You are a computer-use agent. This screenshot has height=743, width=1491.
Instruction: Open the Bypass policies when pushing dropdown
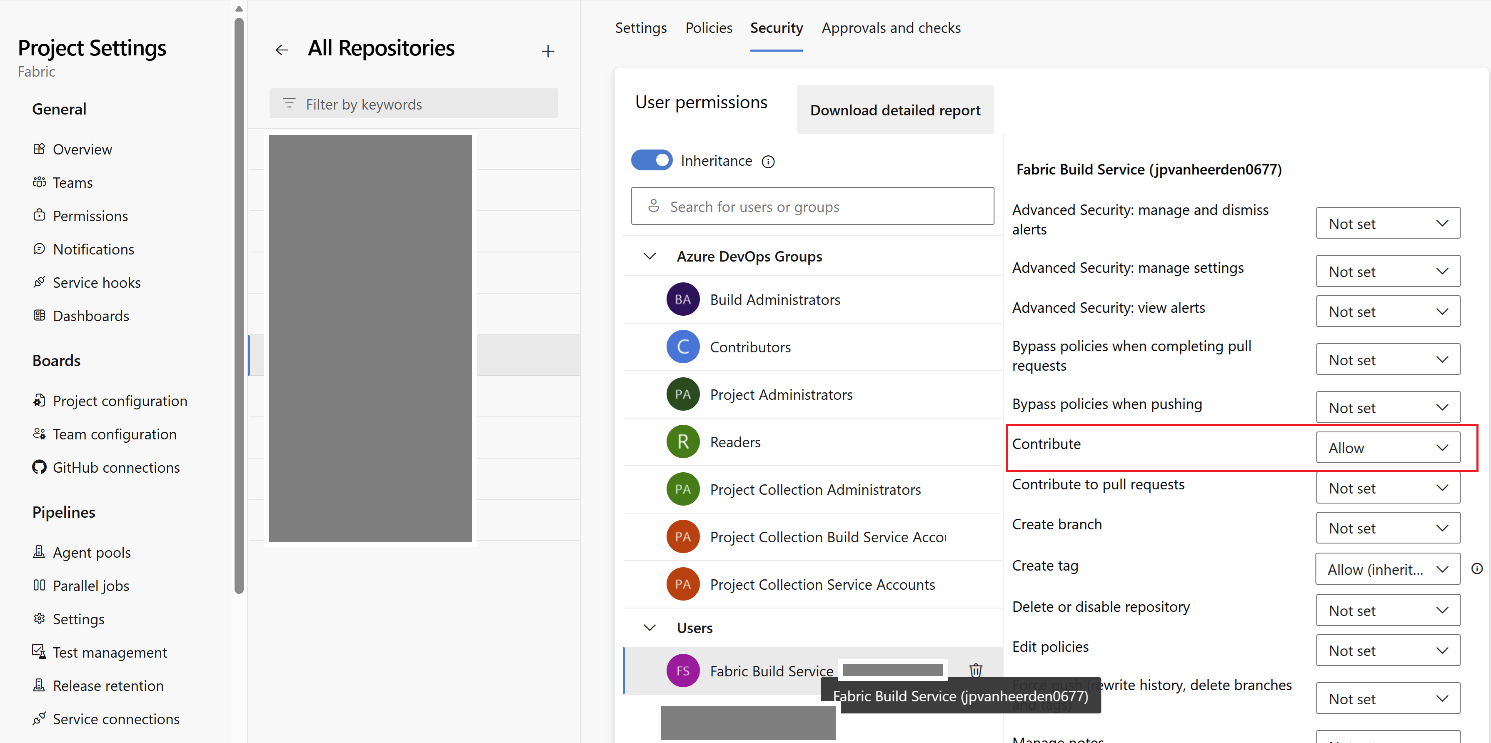[x=1388, y=408]
